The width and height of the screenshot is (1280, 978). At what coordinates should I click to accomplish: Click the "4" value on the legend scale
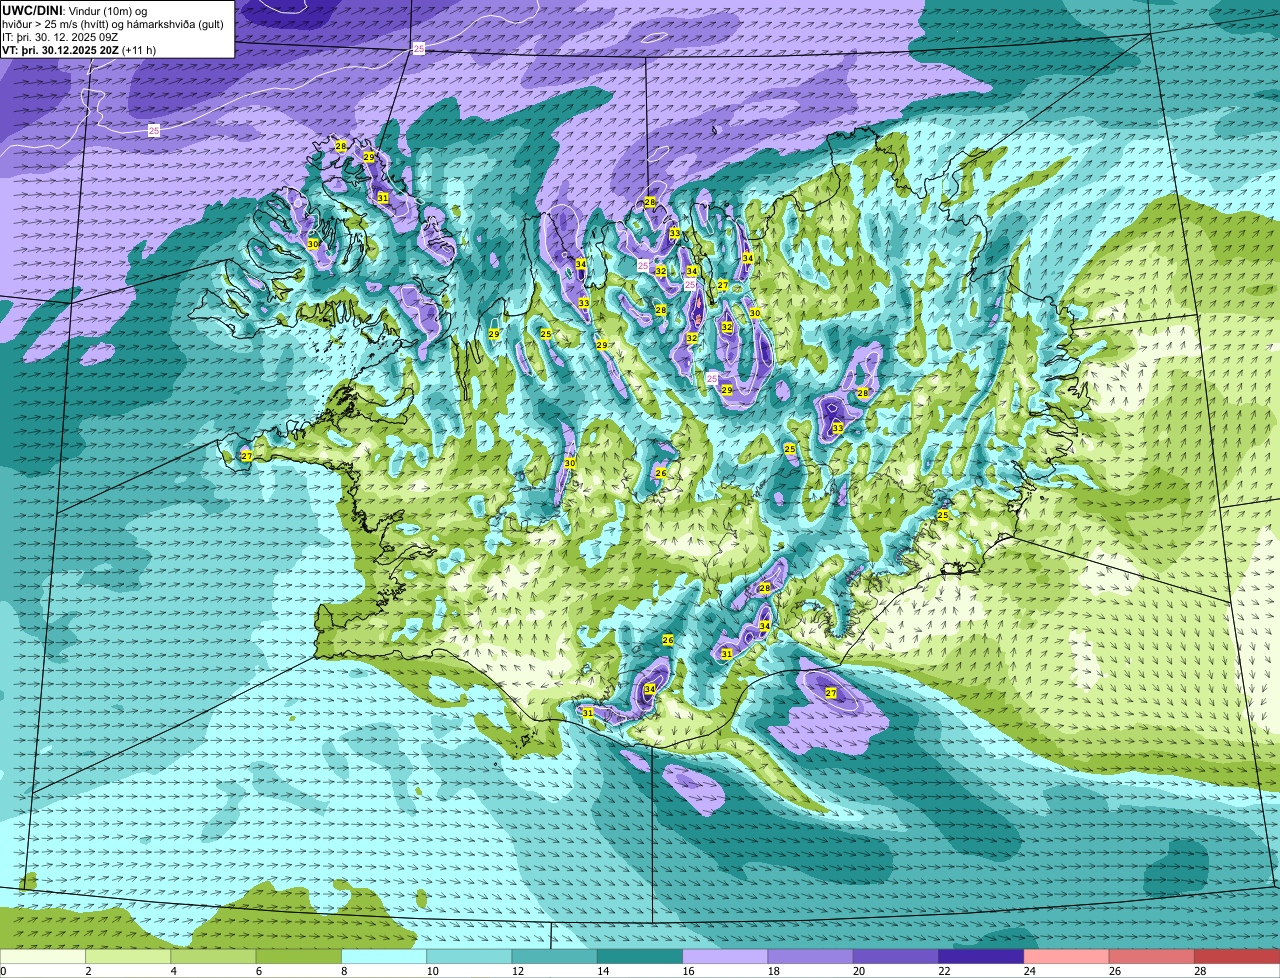tap(173, 971)
